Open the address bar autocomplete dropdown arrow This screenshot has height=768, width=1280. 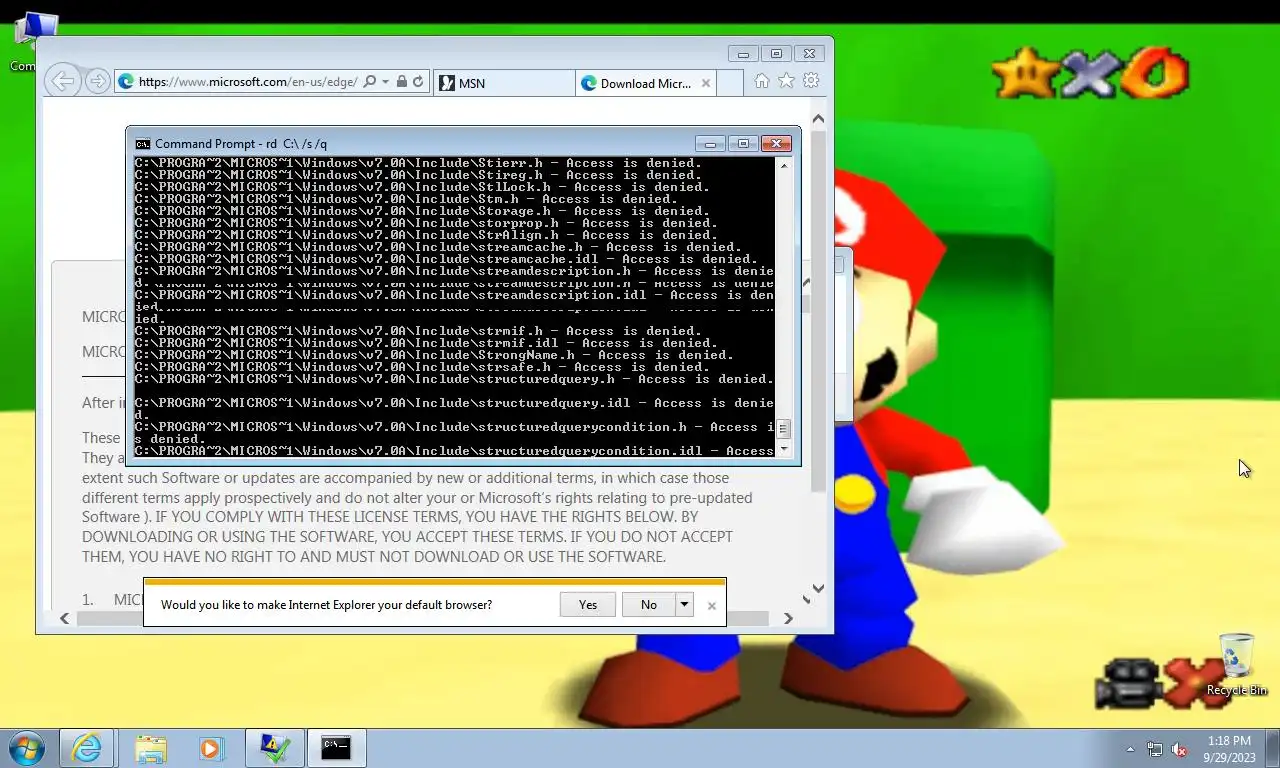(385, 82)
